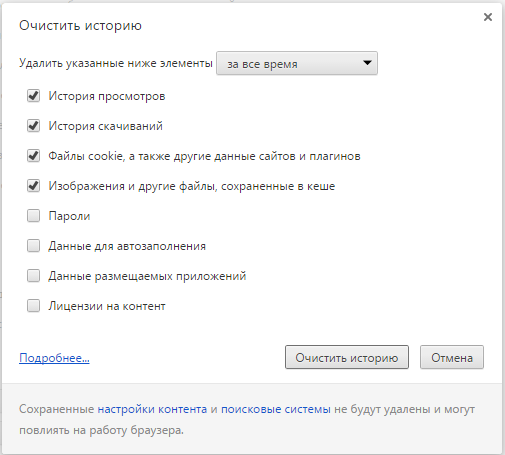The width and height of the screenshot is (505, 455).
Task: Click the Пароли label text
Action: click(69, 216)
